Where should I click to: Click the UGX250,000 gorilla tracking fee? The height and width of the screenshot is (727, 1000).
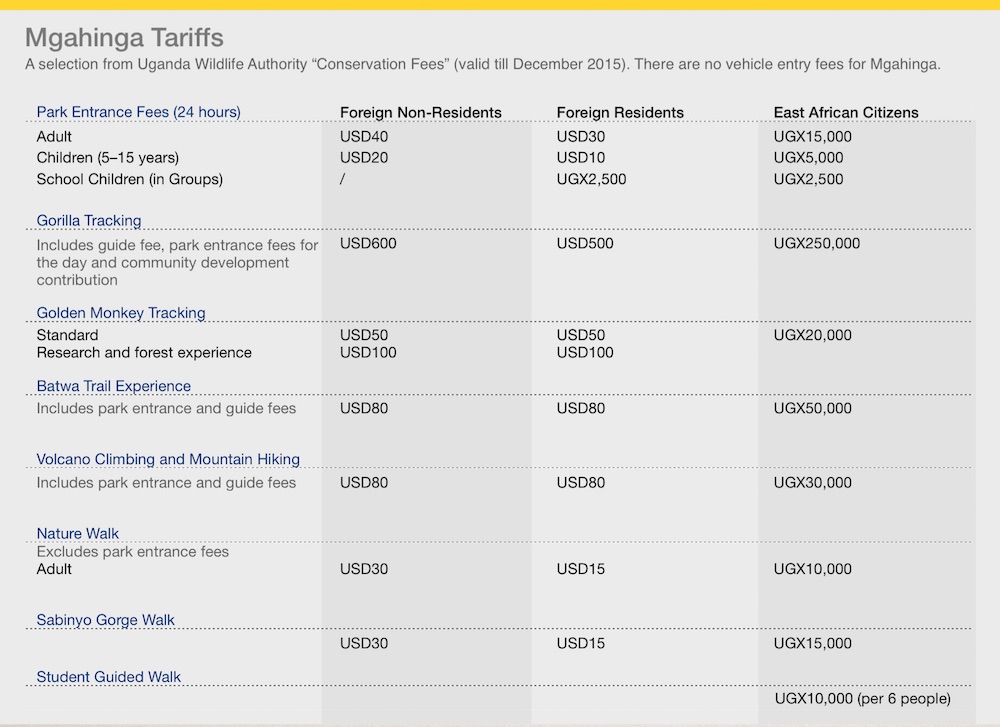click(816, 243)
